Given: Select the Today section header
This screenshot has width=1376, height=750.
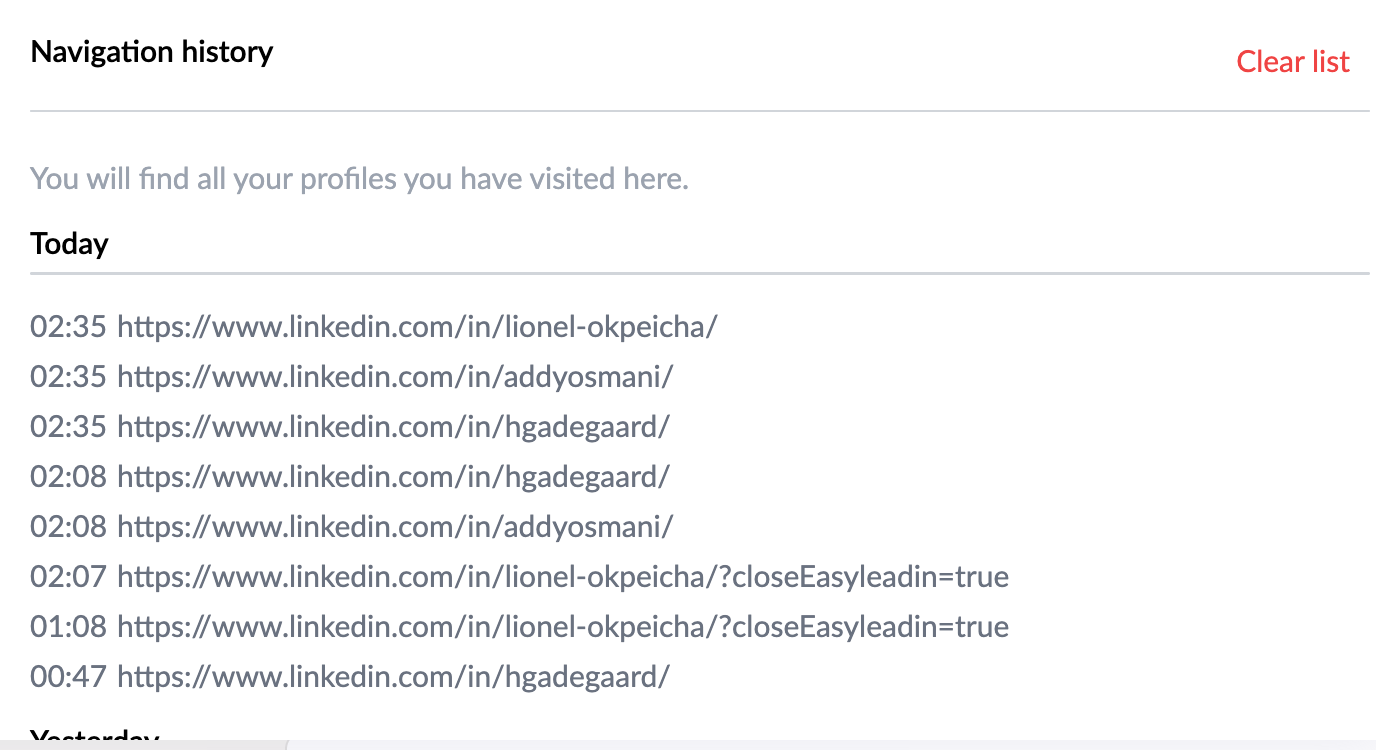Looking at the screenshot, I should [x=69, y=243].
